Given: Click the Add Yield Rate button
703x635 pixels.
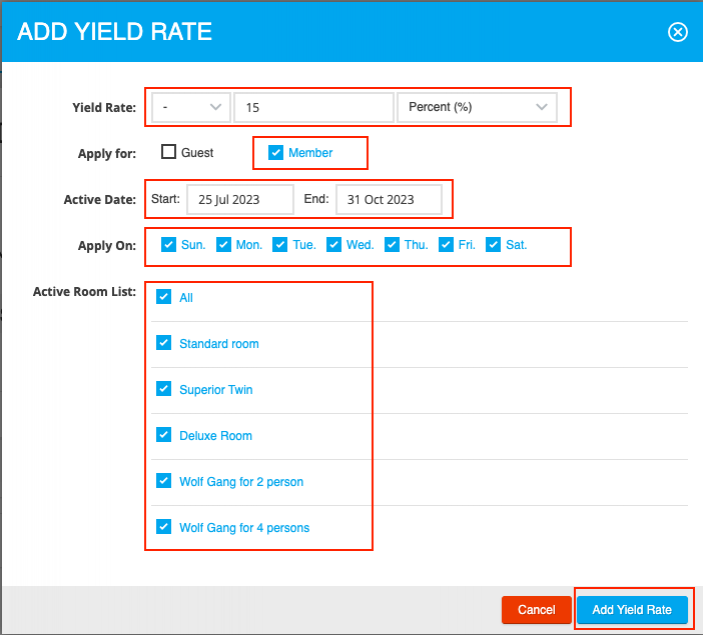Looking at the screenshot, I should pos(632,610).
